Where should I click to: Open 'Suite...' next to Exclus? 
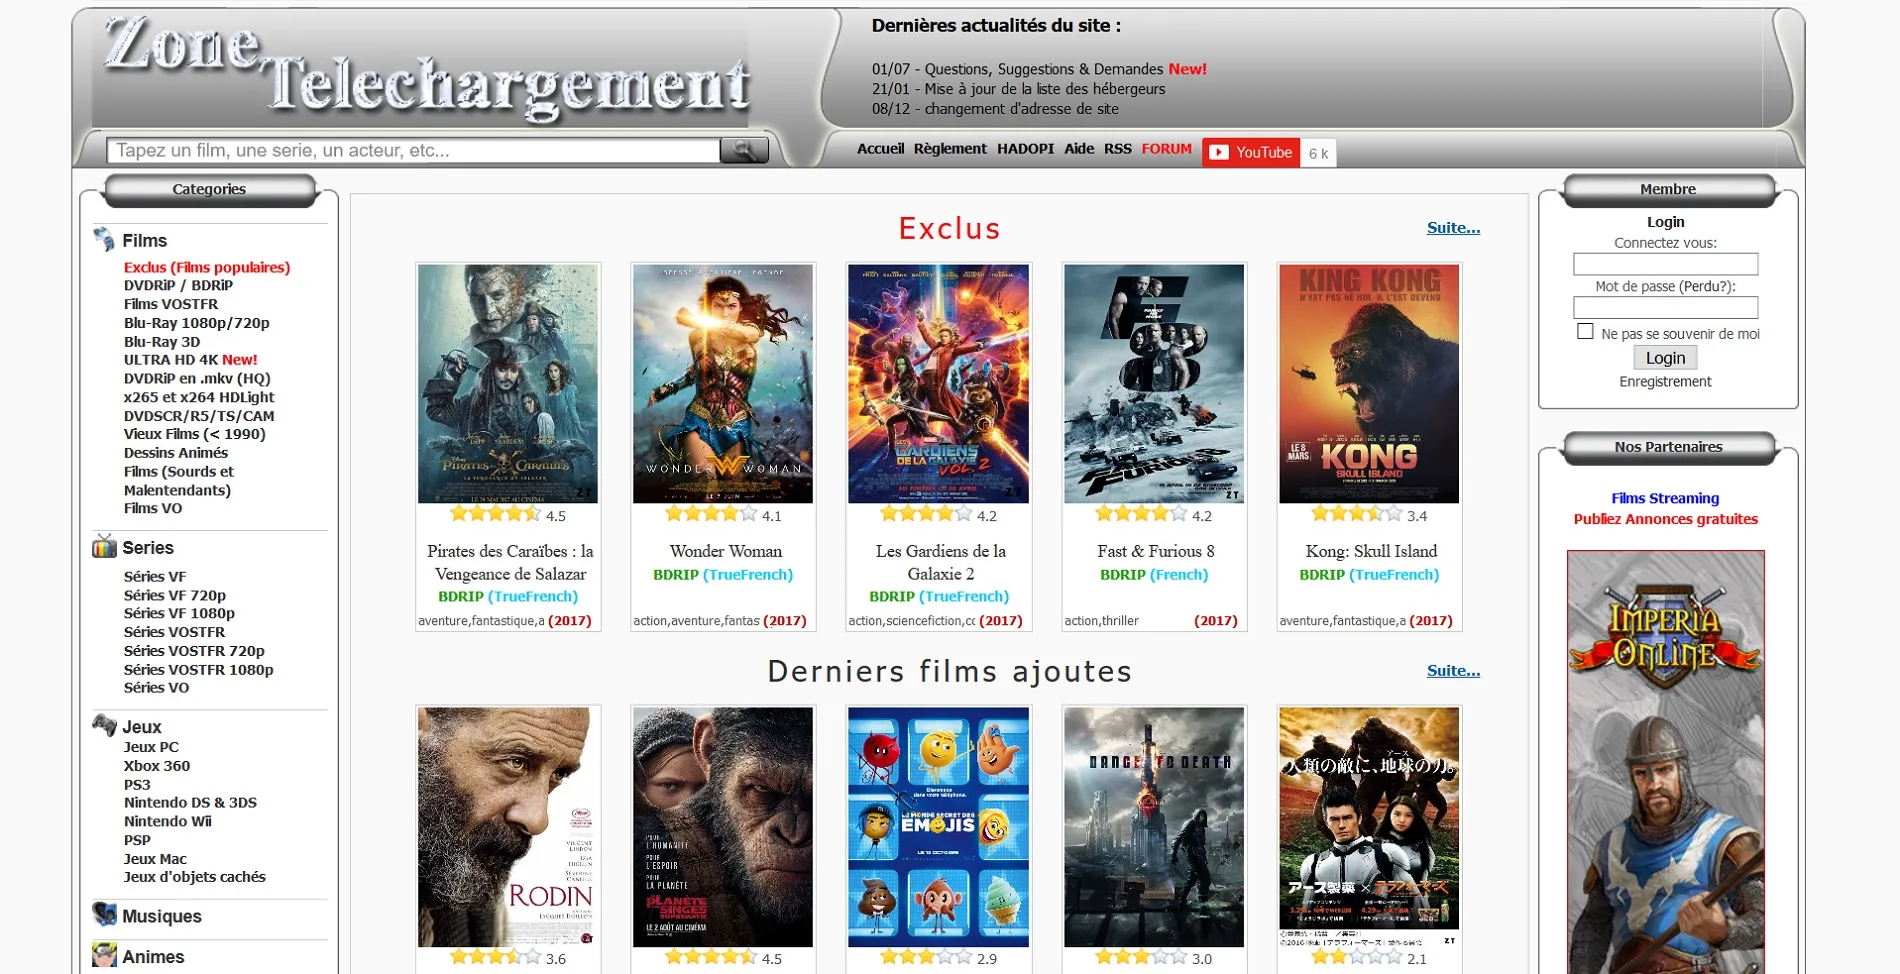pos(1452,227)
